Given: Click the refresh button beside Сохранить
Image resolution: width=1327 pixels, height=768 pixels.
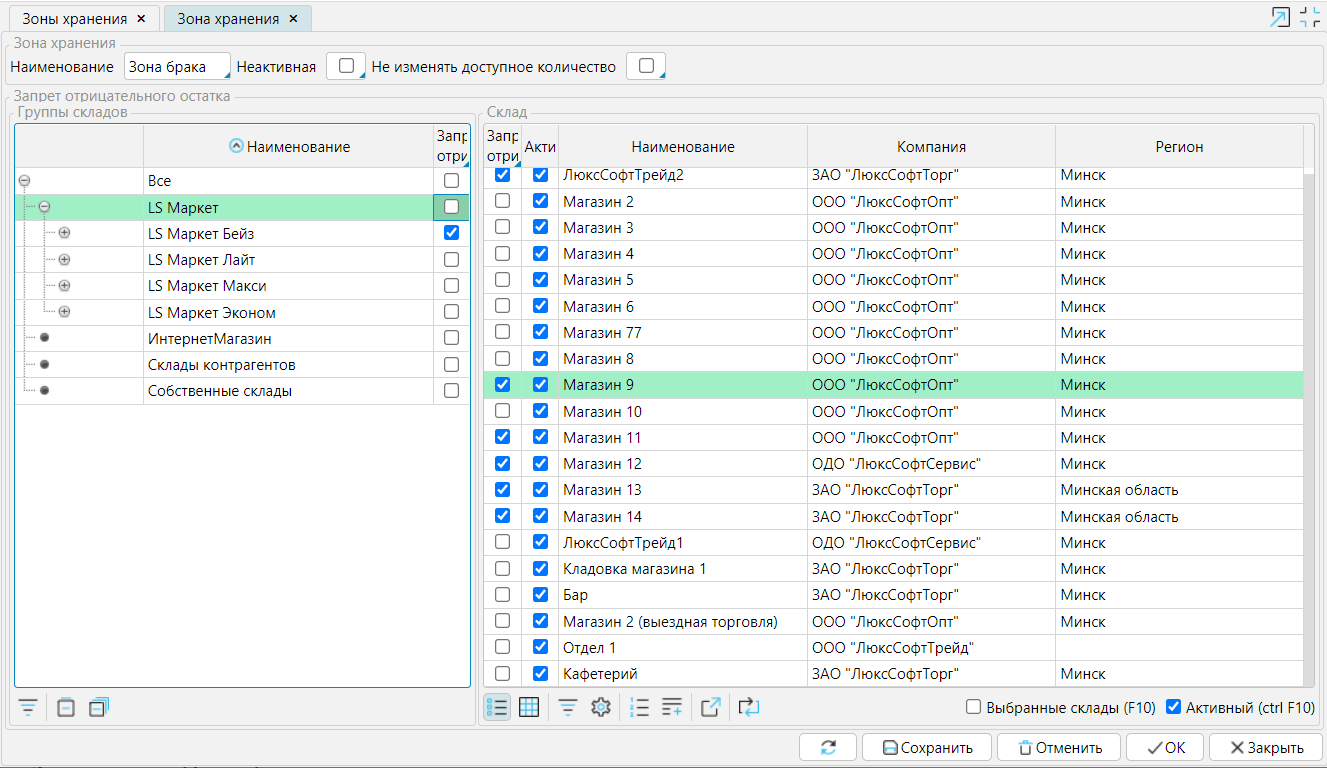Looking at the screenshot, I should pos(827,747).
